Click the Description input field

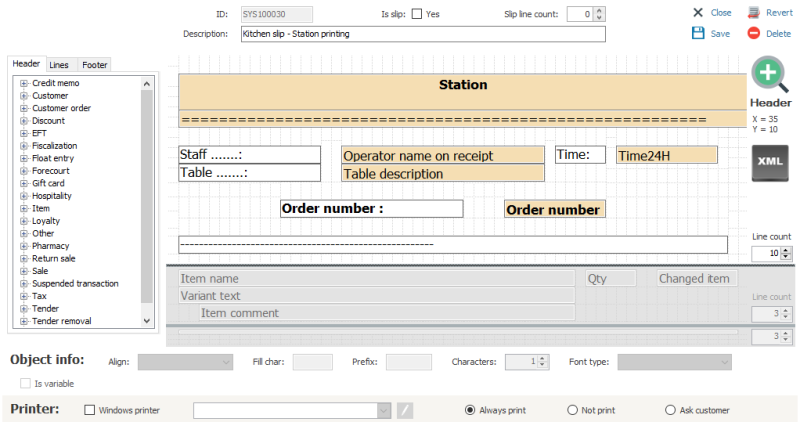tap(423, 34)
